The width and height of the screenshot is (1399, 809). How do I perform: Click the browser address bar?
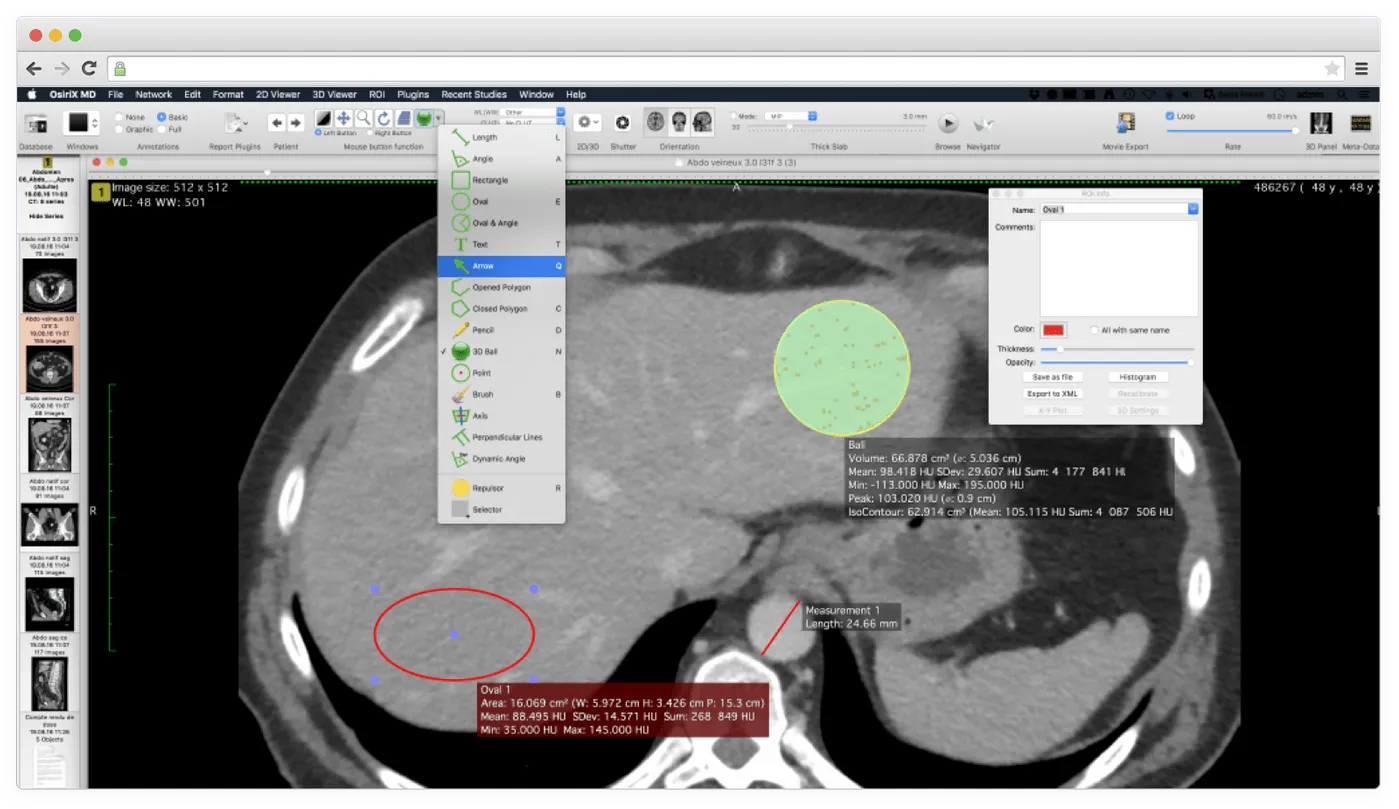(727, 69)
